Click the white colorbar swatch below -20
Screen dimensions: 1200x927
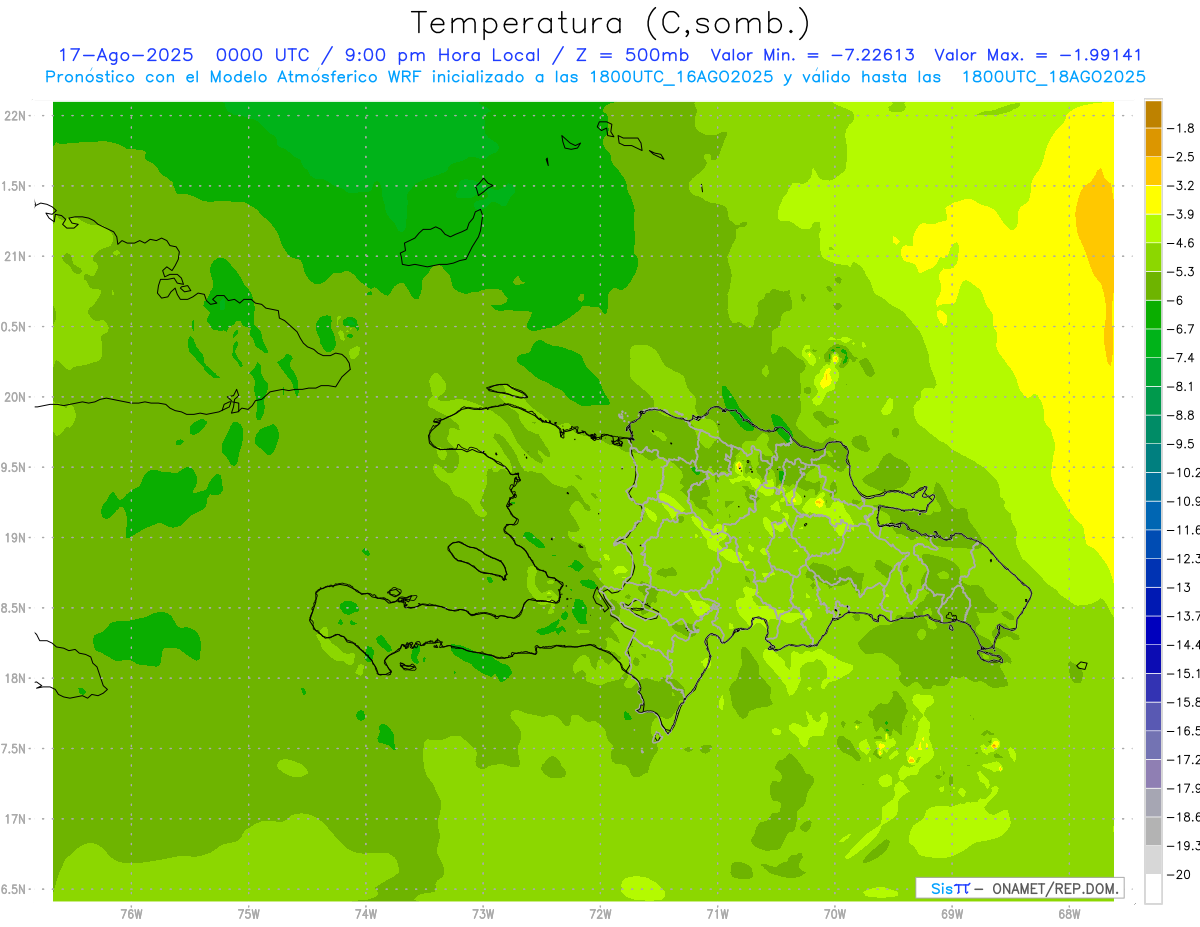(x=1154, y=888)
